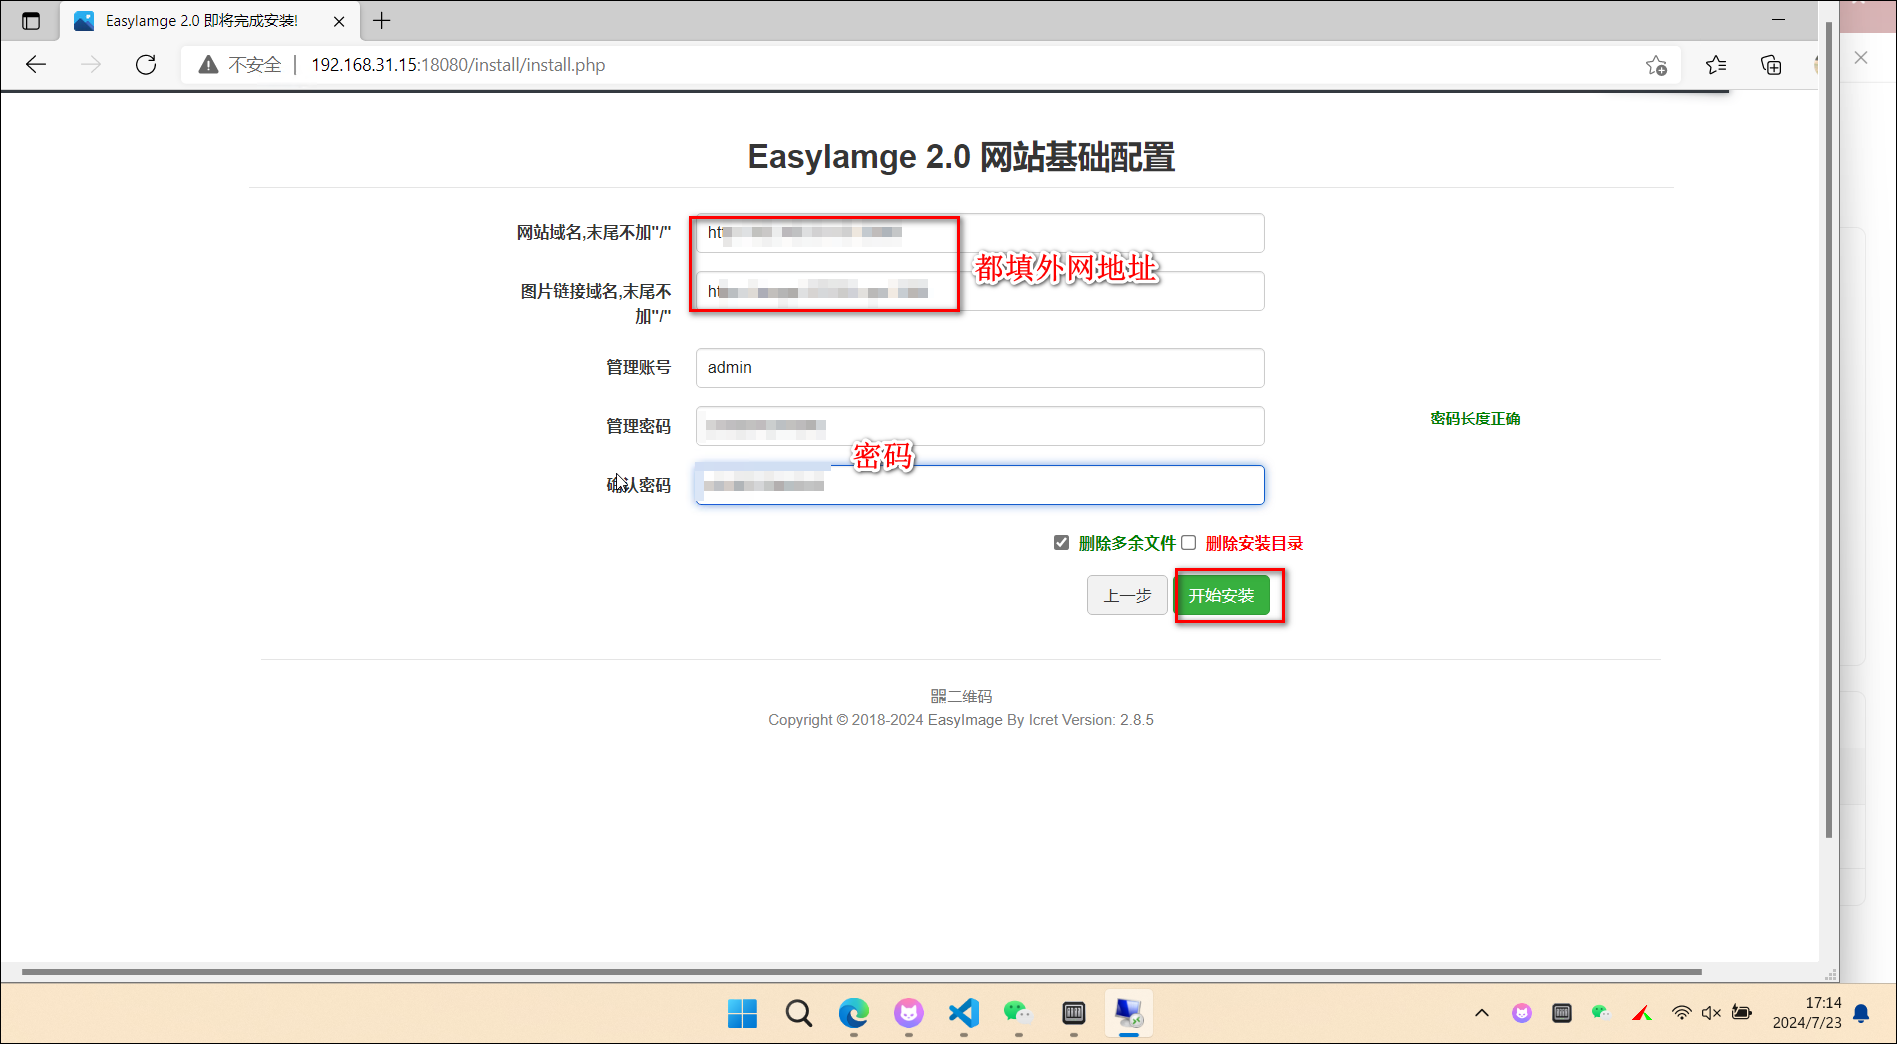Image resolution: width=1897 pixels, height=1044 pixels.
Task: Click the Windows Start button
Action: 742,1013
